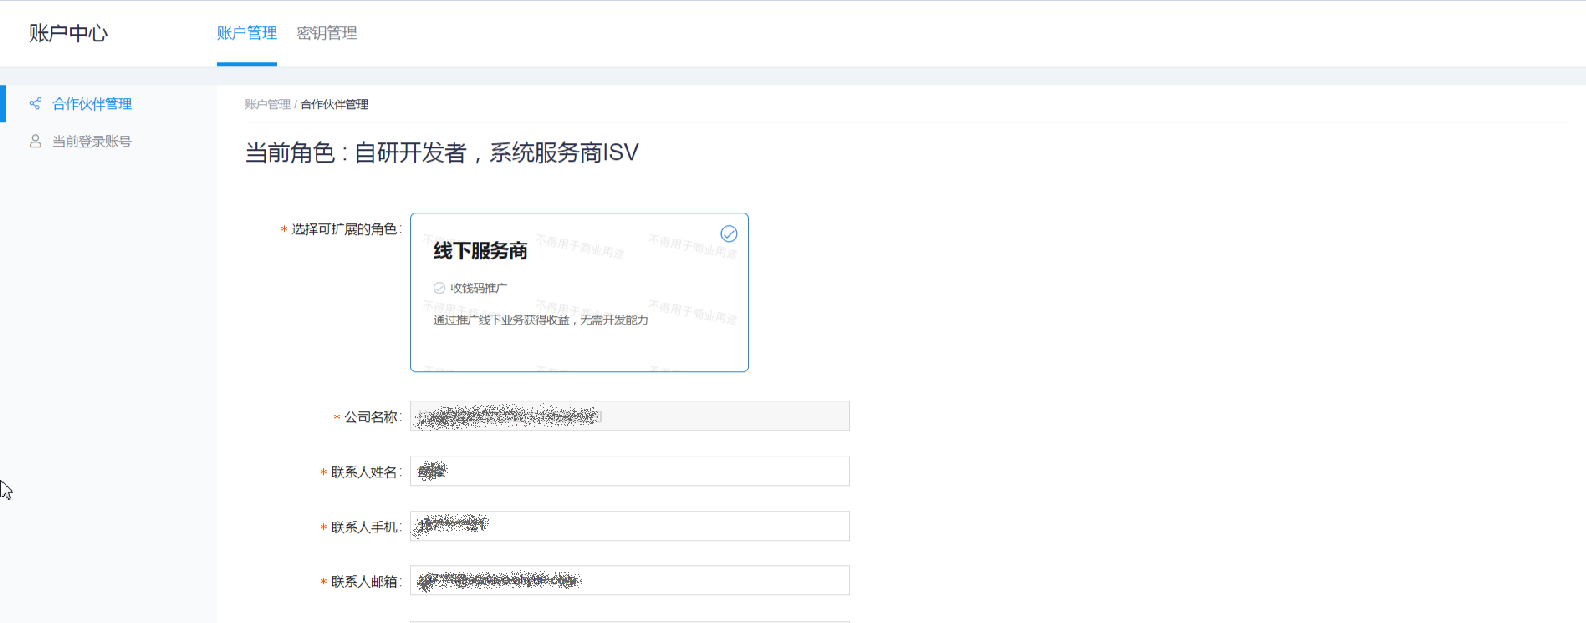Click the 账户管理 breadcrumb link
1586x623 pixels.
pos(267,104)
